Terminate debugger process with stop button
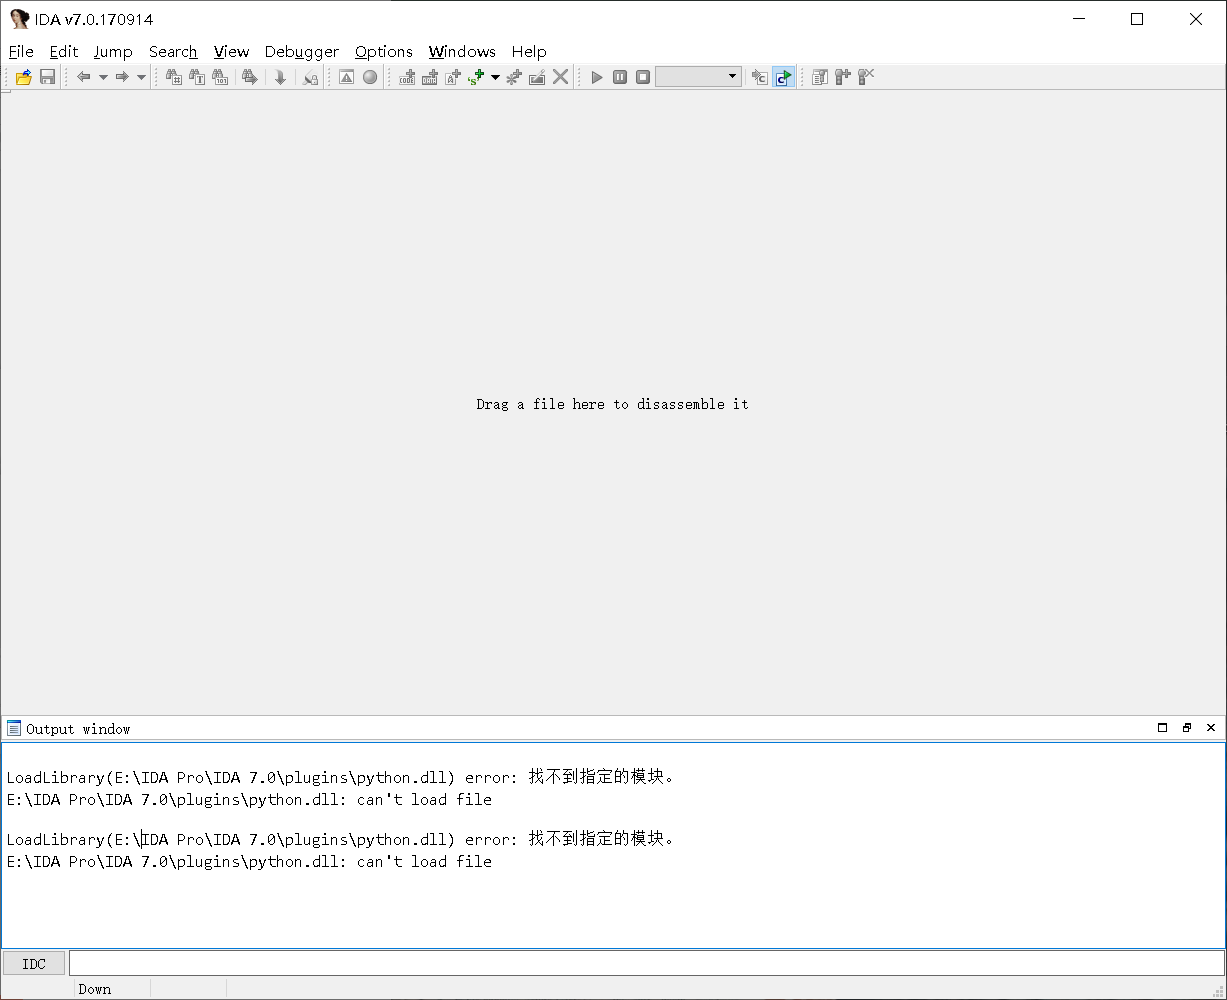The width and height of the screenshot is (1227, 1000). click(x=643, y=77)
